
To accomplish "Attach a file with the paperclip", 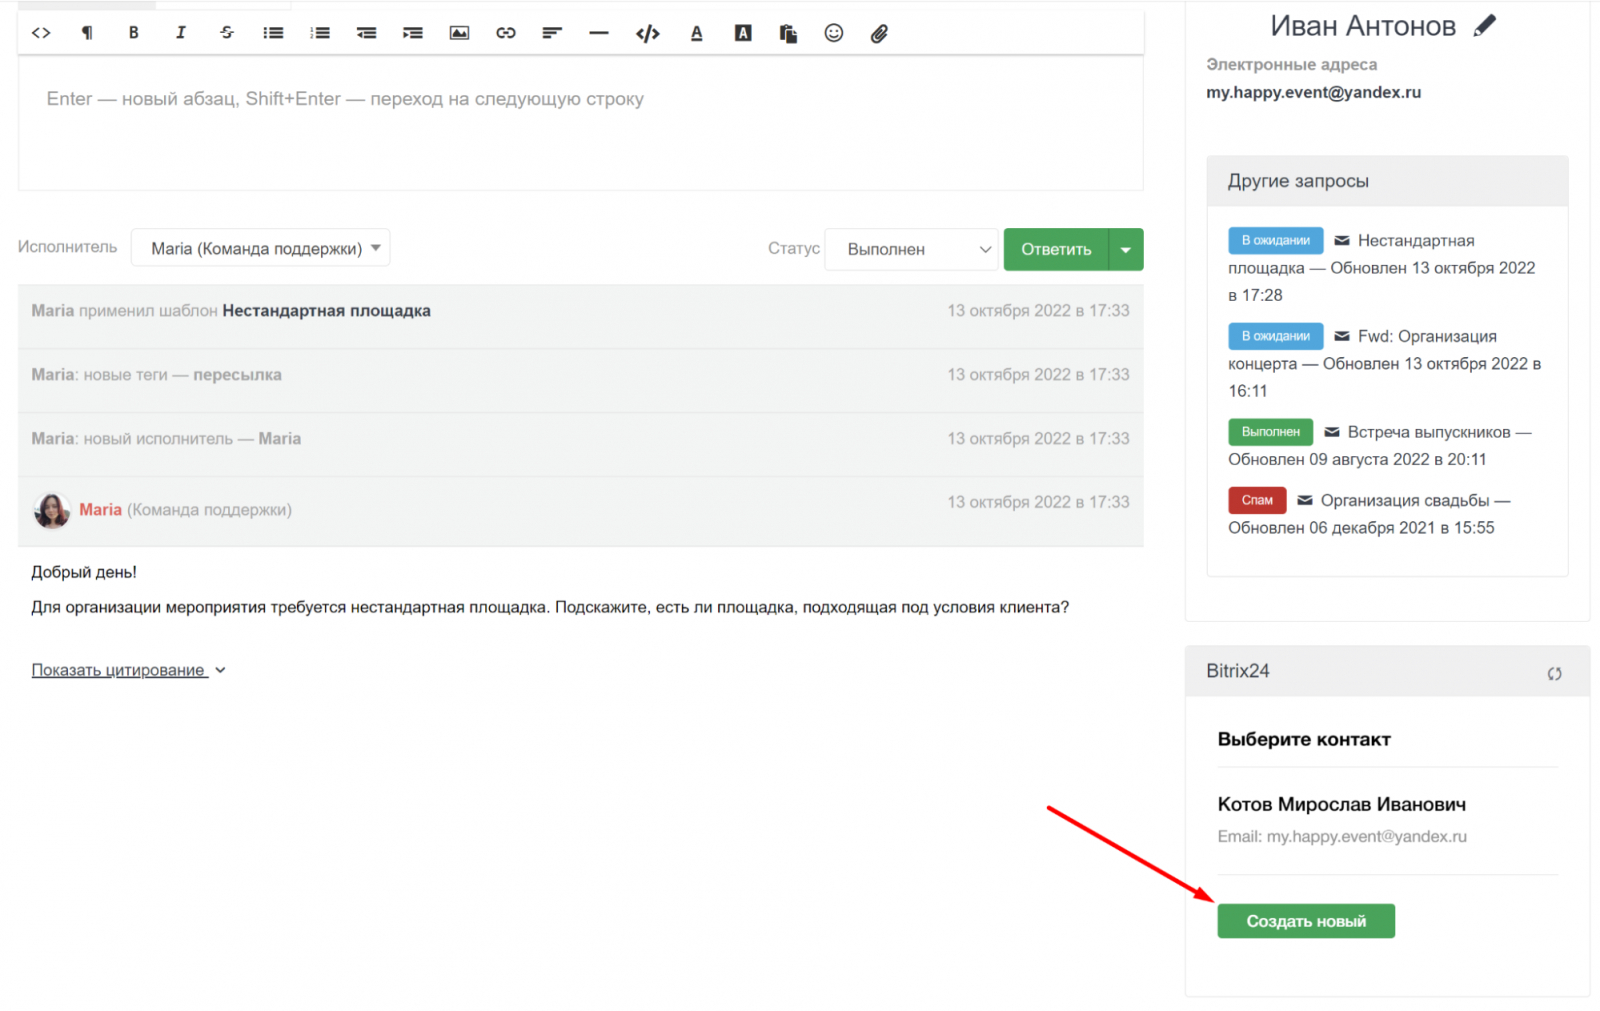I will pyautogui.click(x=879, y=33).
